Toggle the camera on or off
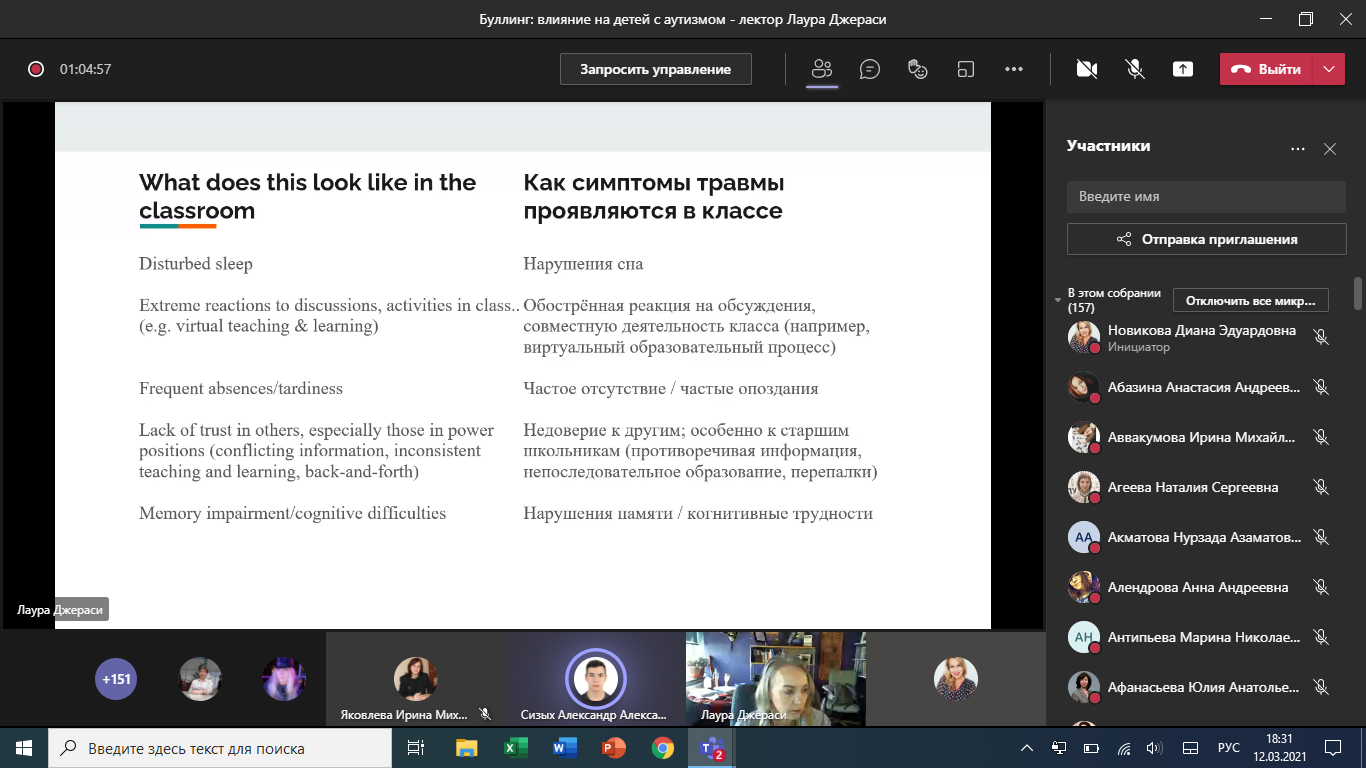Image resolution: width=1366 pixels, height=768 pixels. (x=1086, y=69)
